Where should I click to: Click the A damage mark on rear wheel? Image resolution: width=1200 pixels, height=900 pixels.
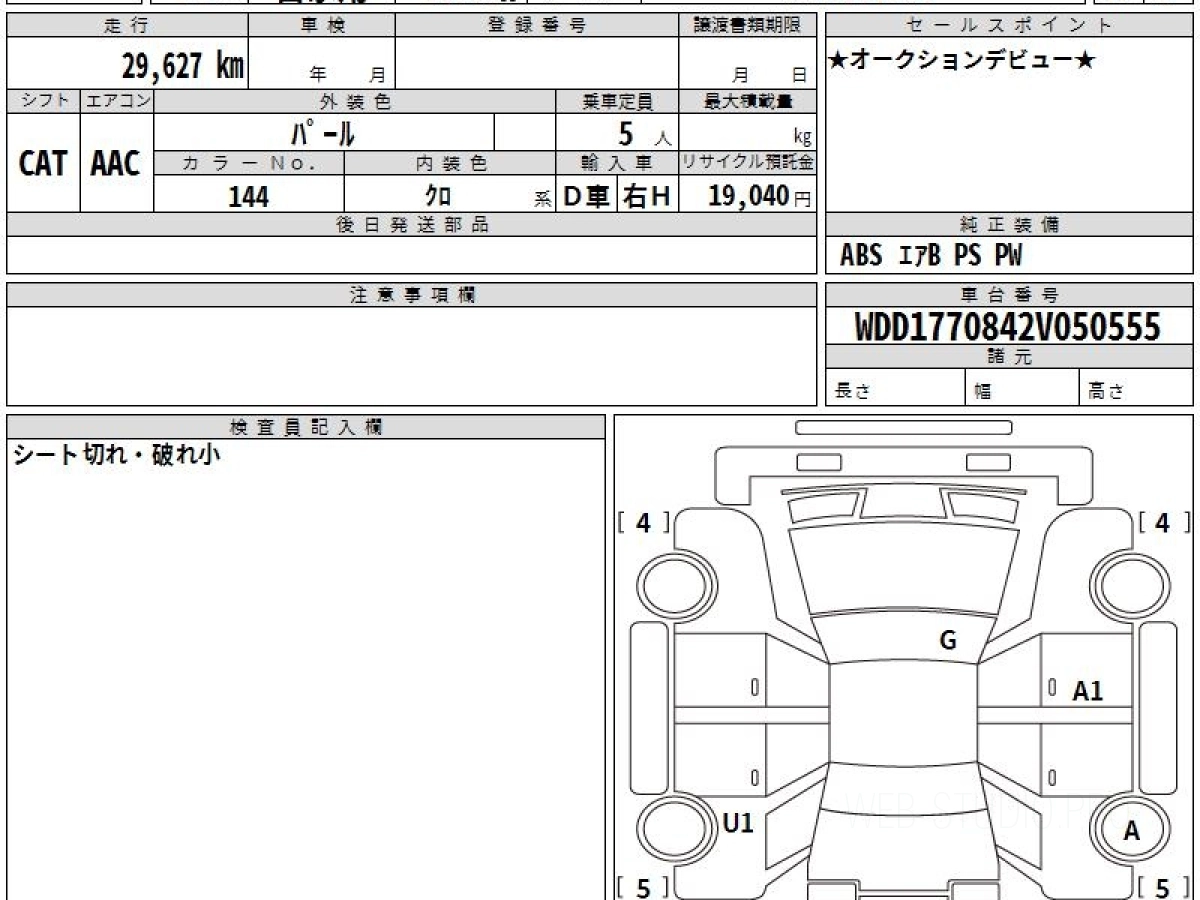[x=1131, y=830]
